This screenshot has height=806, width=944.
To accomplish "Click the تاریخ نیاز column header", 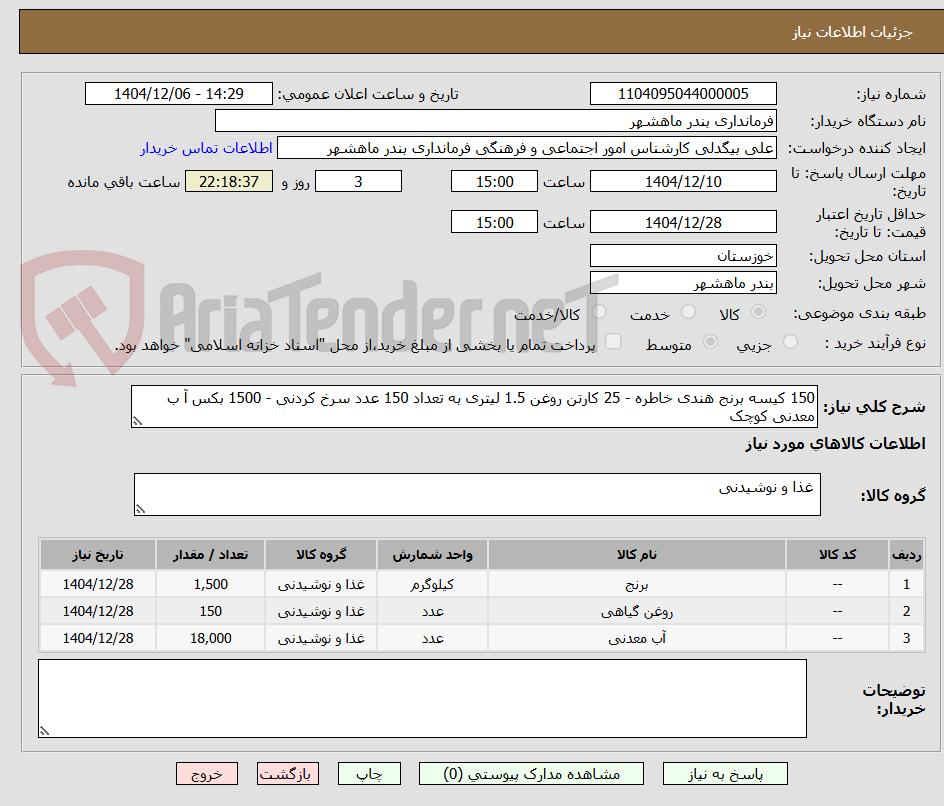I will pyautogui.click(x=98, y=554).
